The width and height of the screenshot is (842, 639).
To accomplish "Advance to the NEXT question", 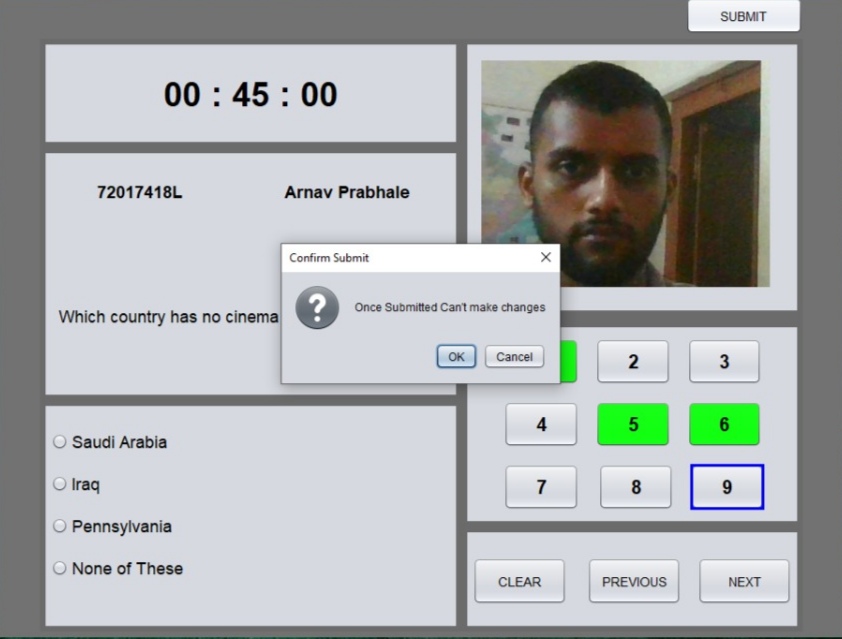I will [x=743, y=581].
